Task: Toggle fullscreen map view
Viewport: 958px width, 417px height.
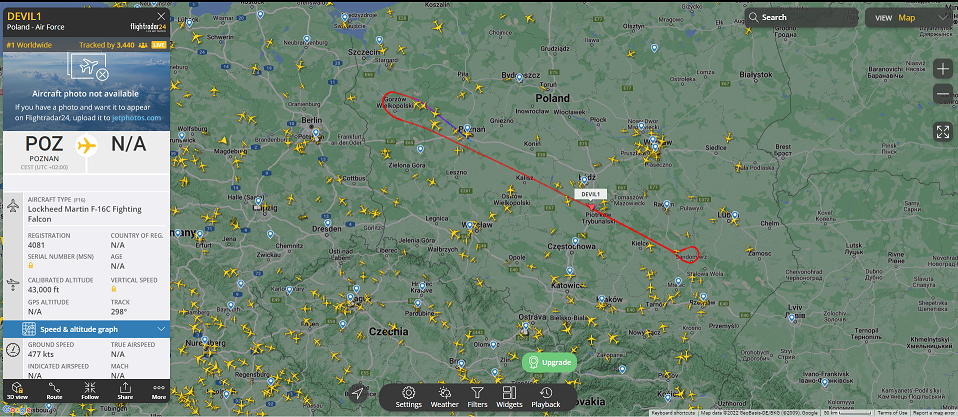Action: coord(943,131)
